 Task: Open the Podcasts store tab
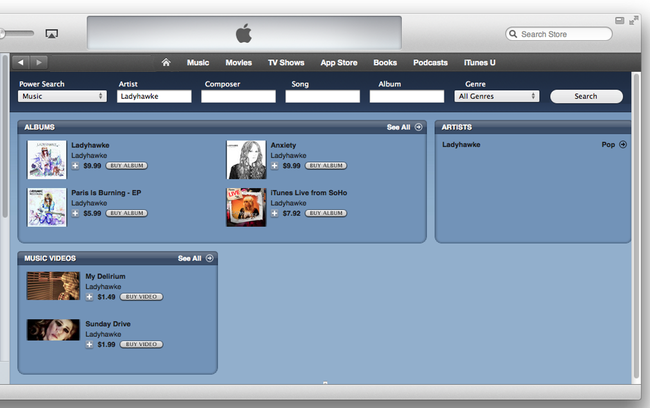[x=430, y=63]
